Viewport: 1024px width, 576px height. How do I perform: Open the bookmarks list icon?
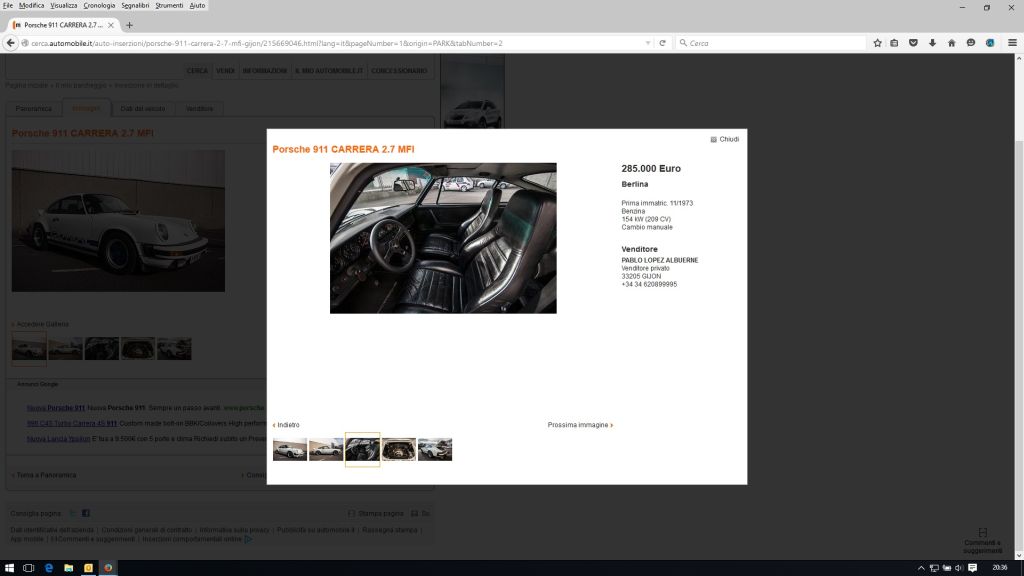coord(894,43)
